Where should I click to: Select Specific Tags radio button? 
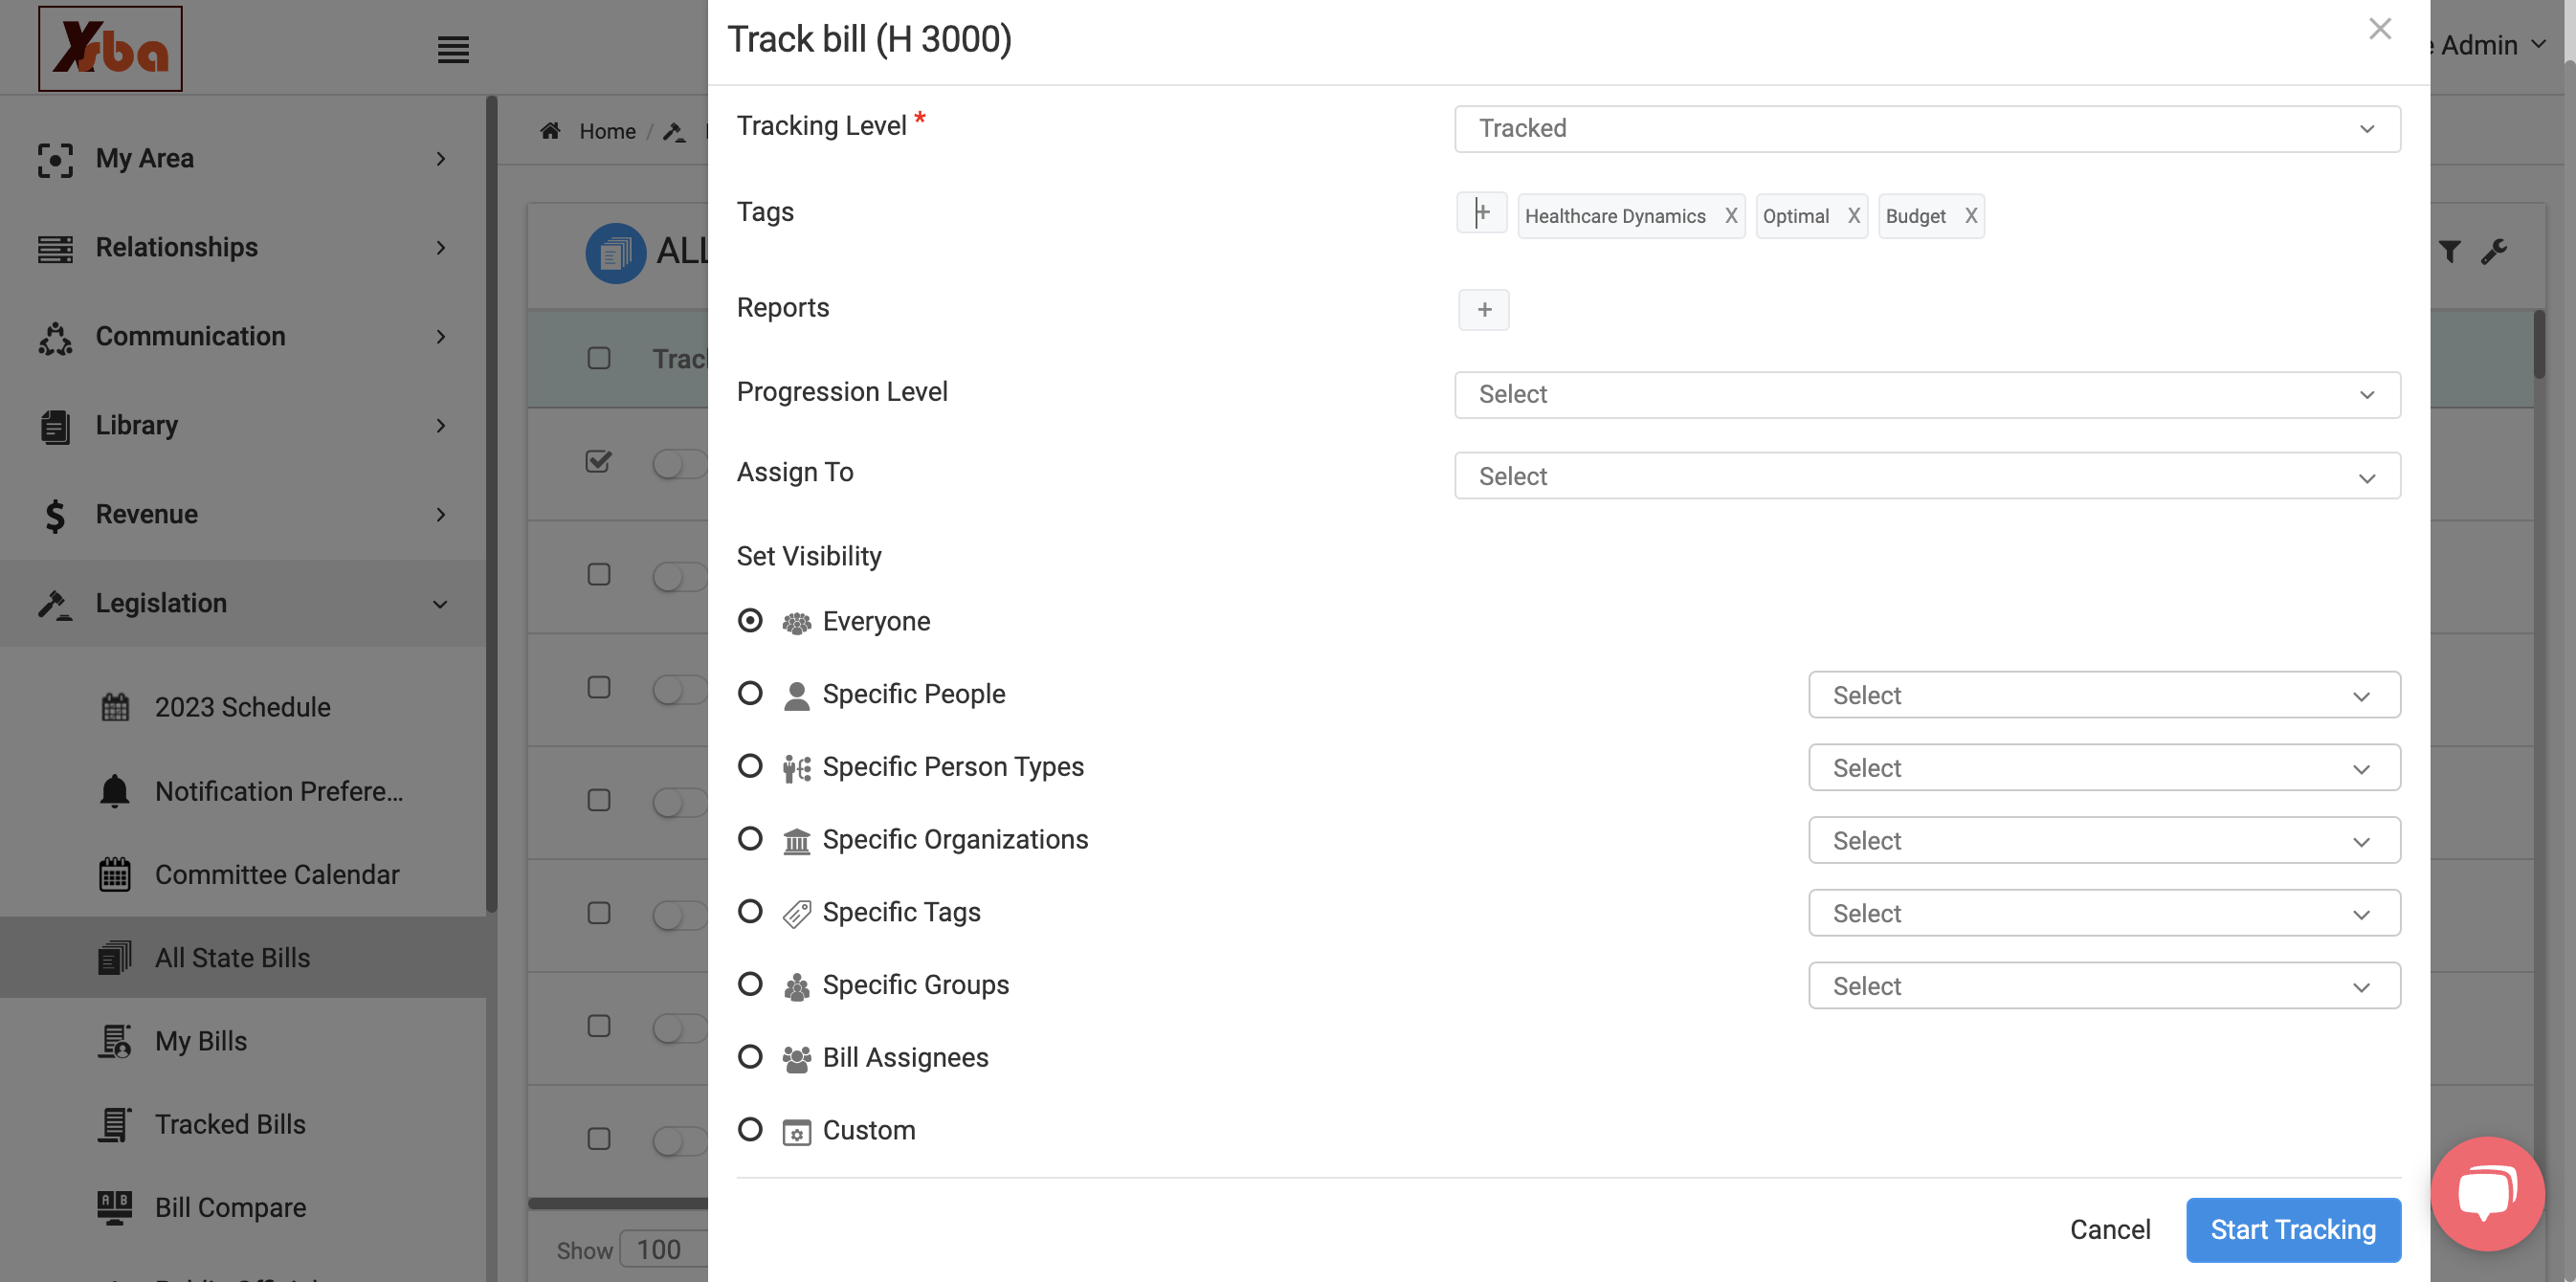(x=750, y=912)
